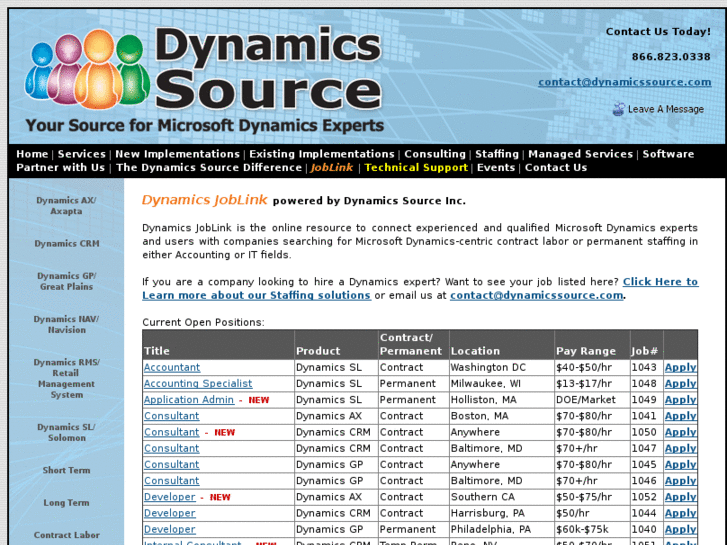Go to Existing Implementations page
This screenshot has width=727, height=545.
(322, 154)
